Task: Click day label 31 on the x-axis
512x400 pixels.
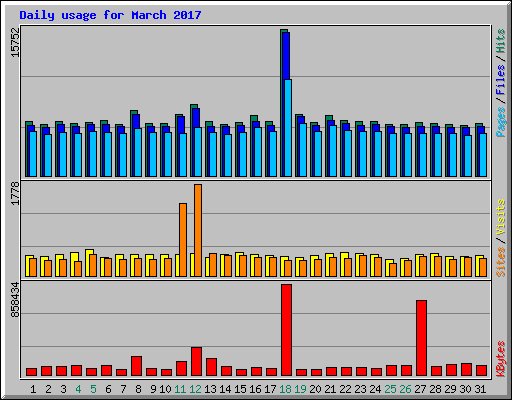Action: [x=480, y=389]
